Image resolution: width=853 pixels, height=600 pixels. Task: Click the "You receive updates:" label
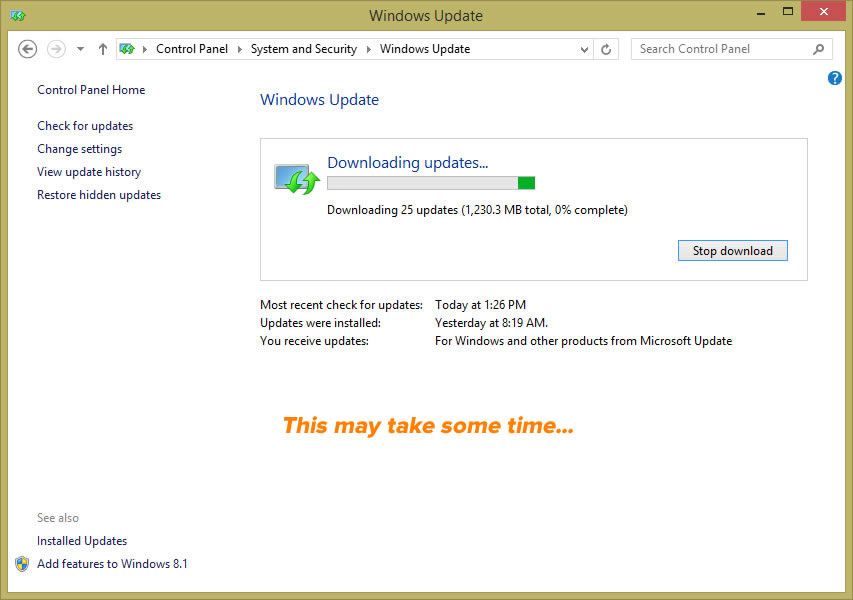click(314, 341)
